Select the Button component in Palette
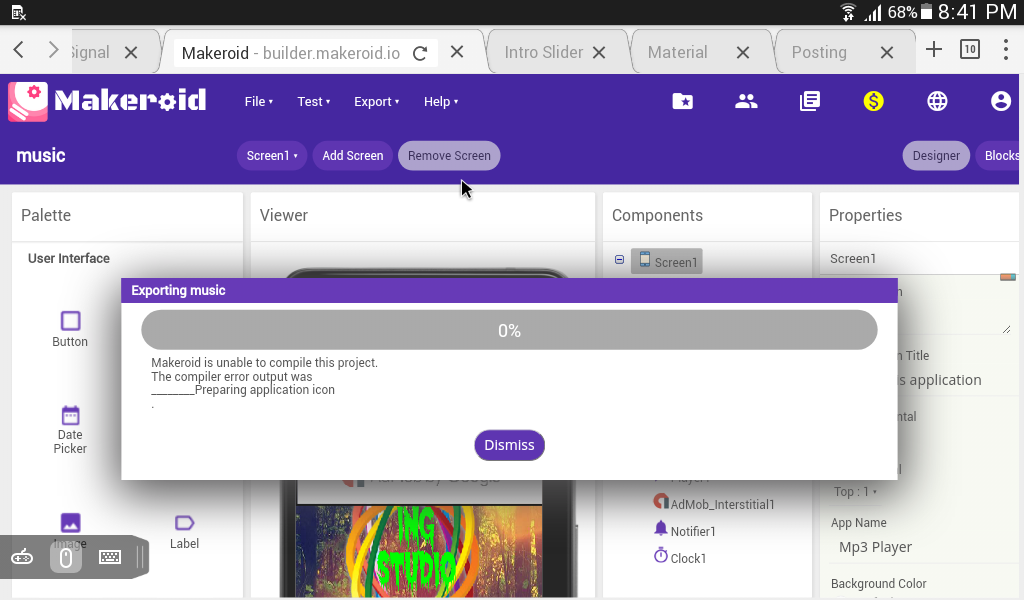The width and height of the screenshot is (1024, 600). pos(70,328)
